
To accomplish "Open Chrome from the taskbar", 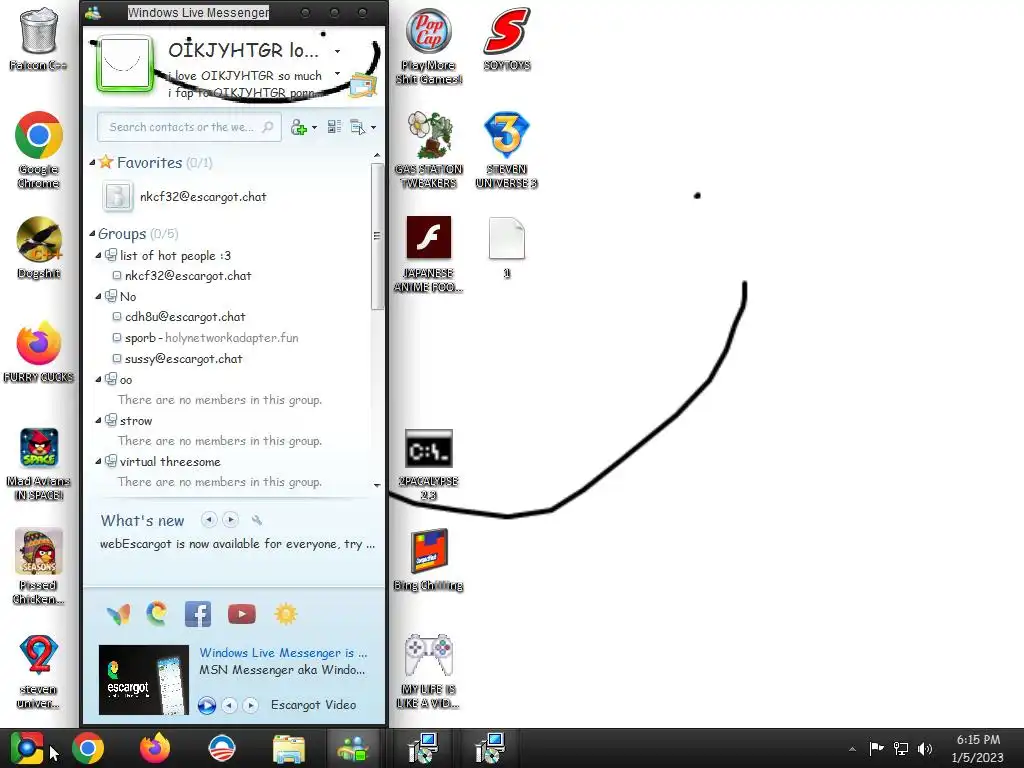I will pyautogui.click(x=88, y=748).
